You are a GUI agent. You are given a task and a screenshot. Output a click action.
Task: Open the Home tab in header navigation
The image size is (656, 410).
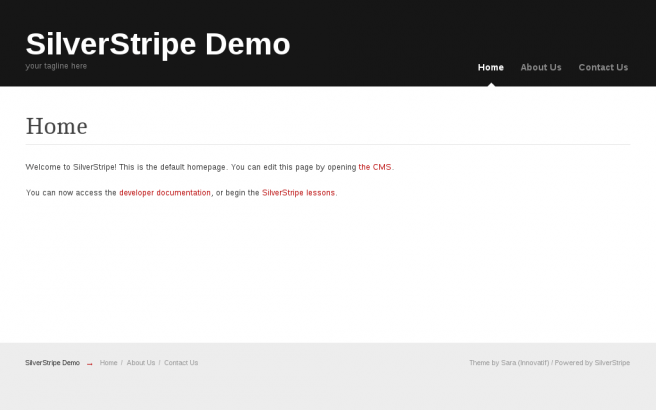(491, 67)
